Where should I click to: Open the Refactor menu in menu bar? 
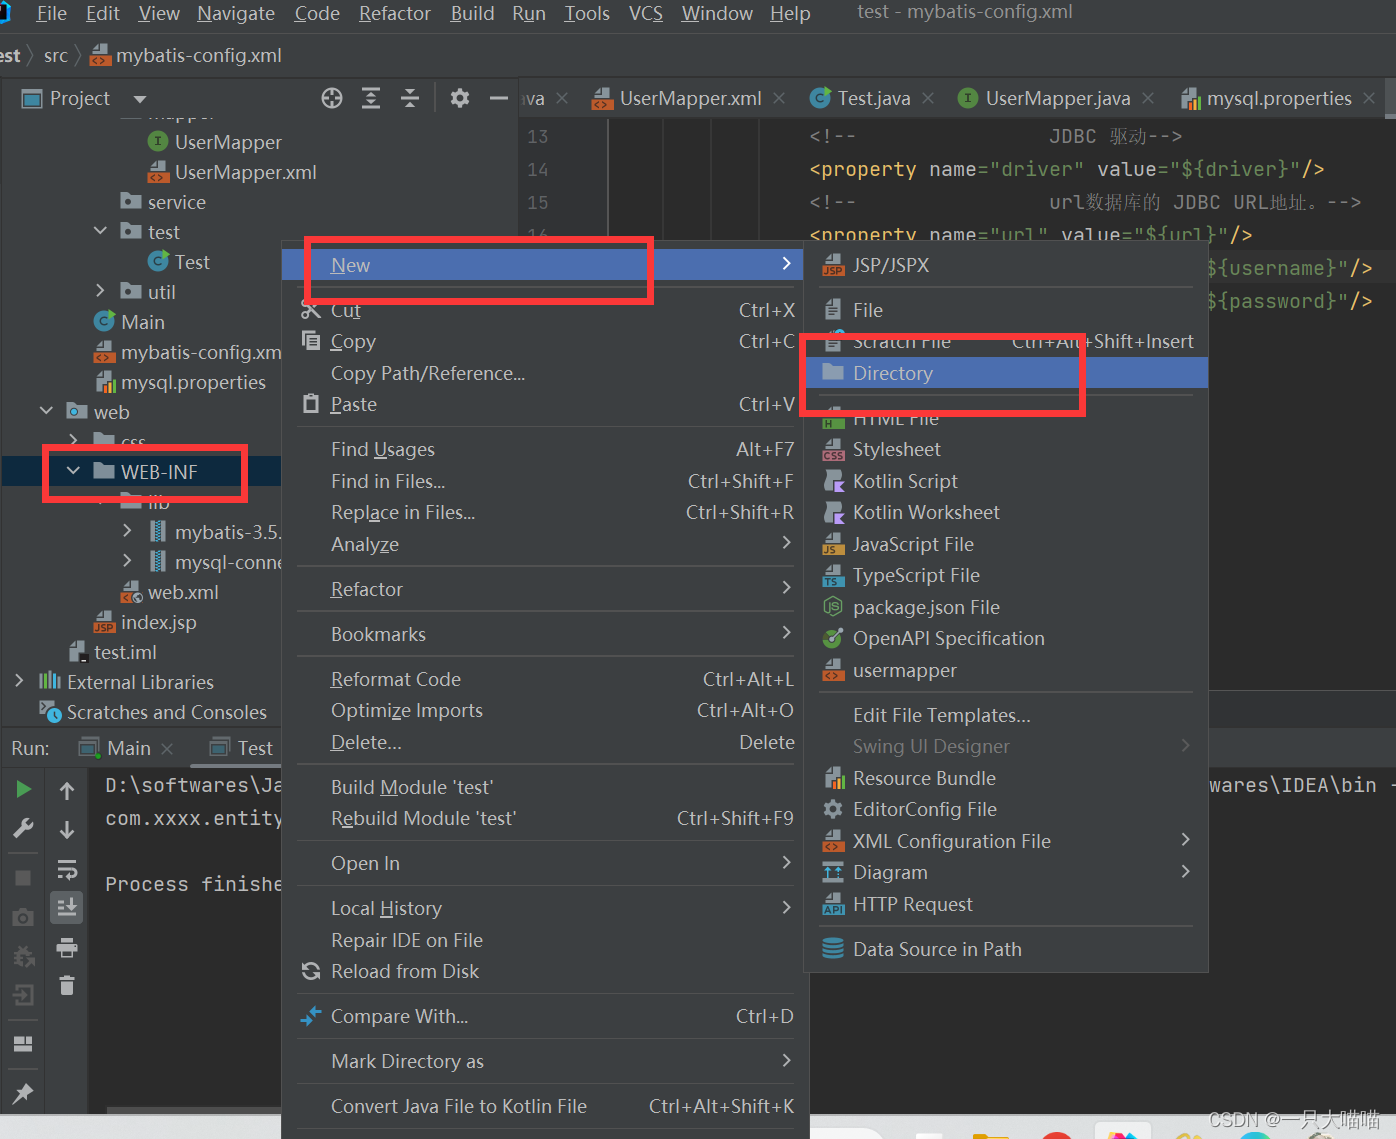(395, 13)
